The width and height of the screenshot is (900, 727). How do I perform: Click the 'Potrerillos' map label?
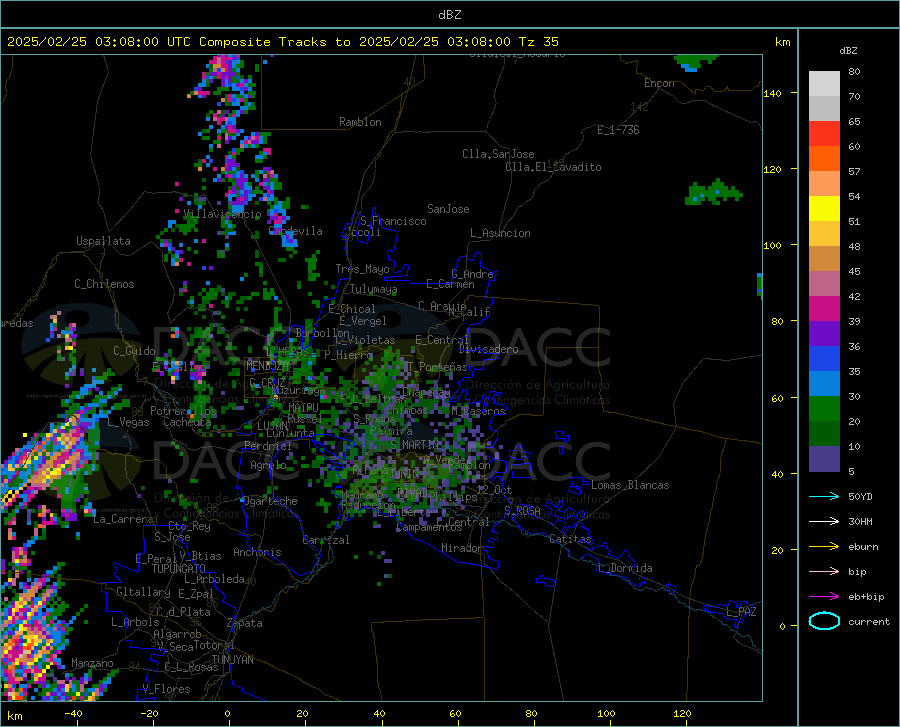183,411
